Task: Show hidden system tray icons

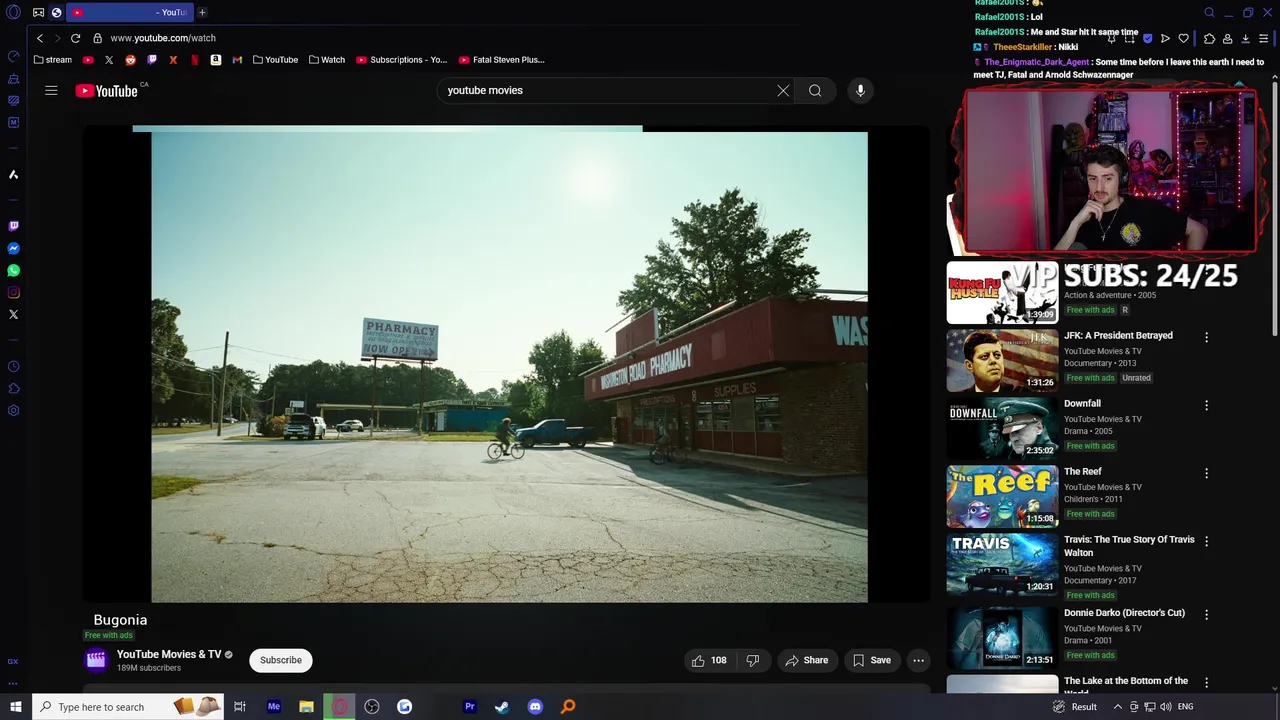Action: point(1117,707)
